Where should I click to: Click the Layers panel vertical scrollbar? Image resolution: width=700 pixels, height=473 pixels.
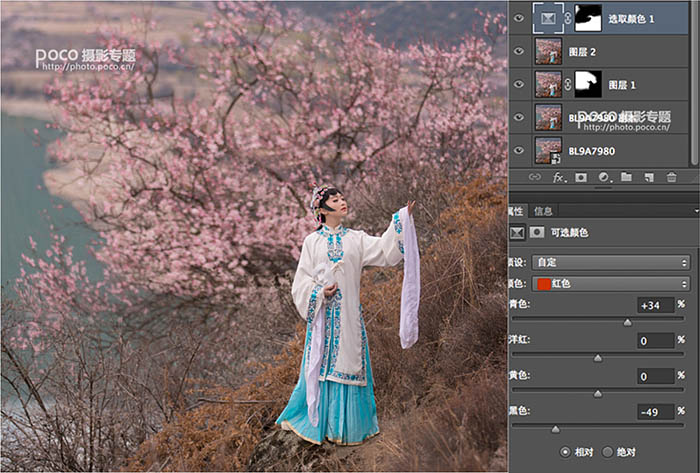tap(695, 83)
